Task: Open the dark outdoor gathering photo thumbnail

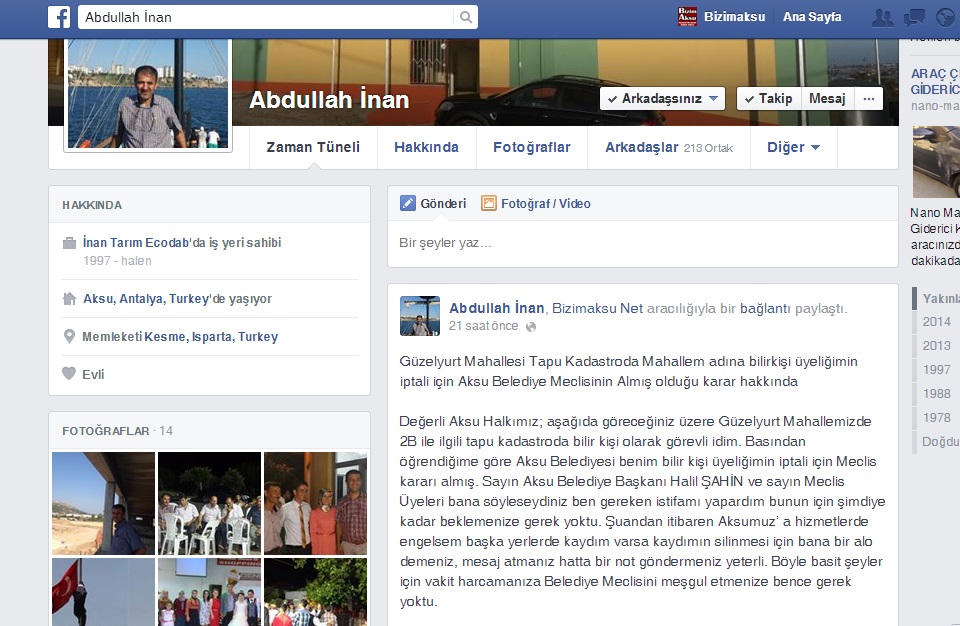Action: pyautogui.click(x=315, y=592)
